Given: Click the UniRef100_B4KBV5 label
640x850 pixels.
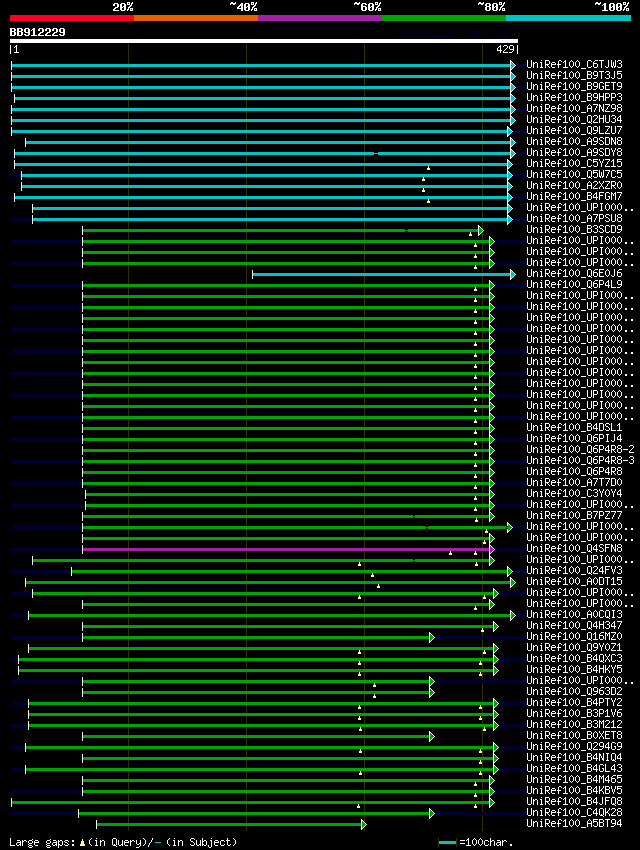Looking at the screenshot, I should click(574, 790).
